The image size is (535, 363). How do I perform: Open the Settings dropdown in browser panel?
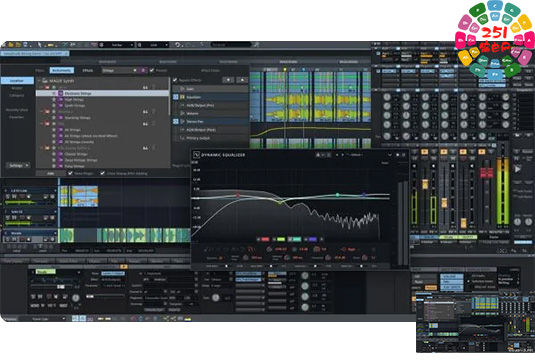point(18,165)
